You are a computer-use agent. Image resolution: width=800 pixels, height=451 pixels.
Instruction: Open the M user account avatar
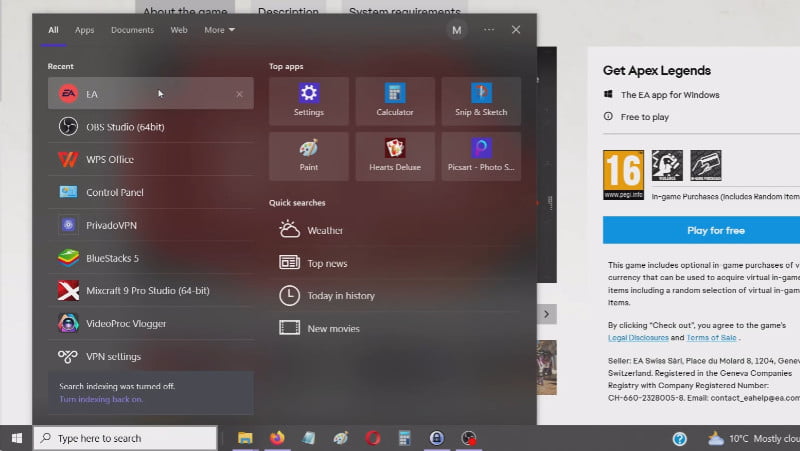457,30
